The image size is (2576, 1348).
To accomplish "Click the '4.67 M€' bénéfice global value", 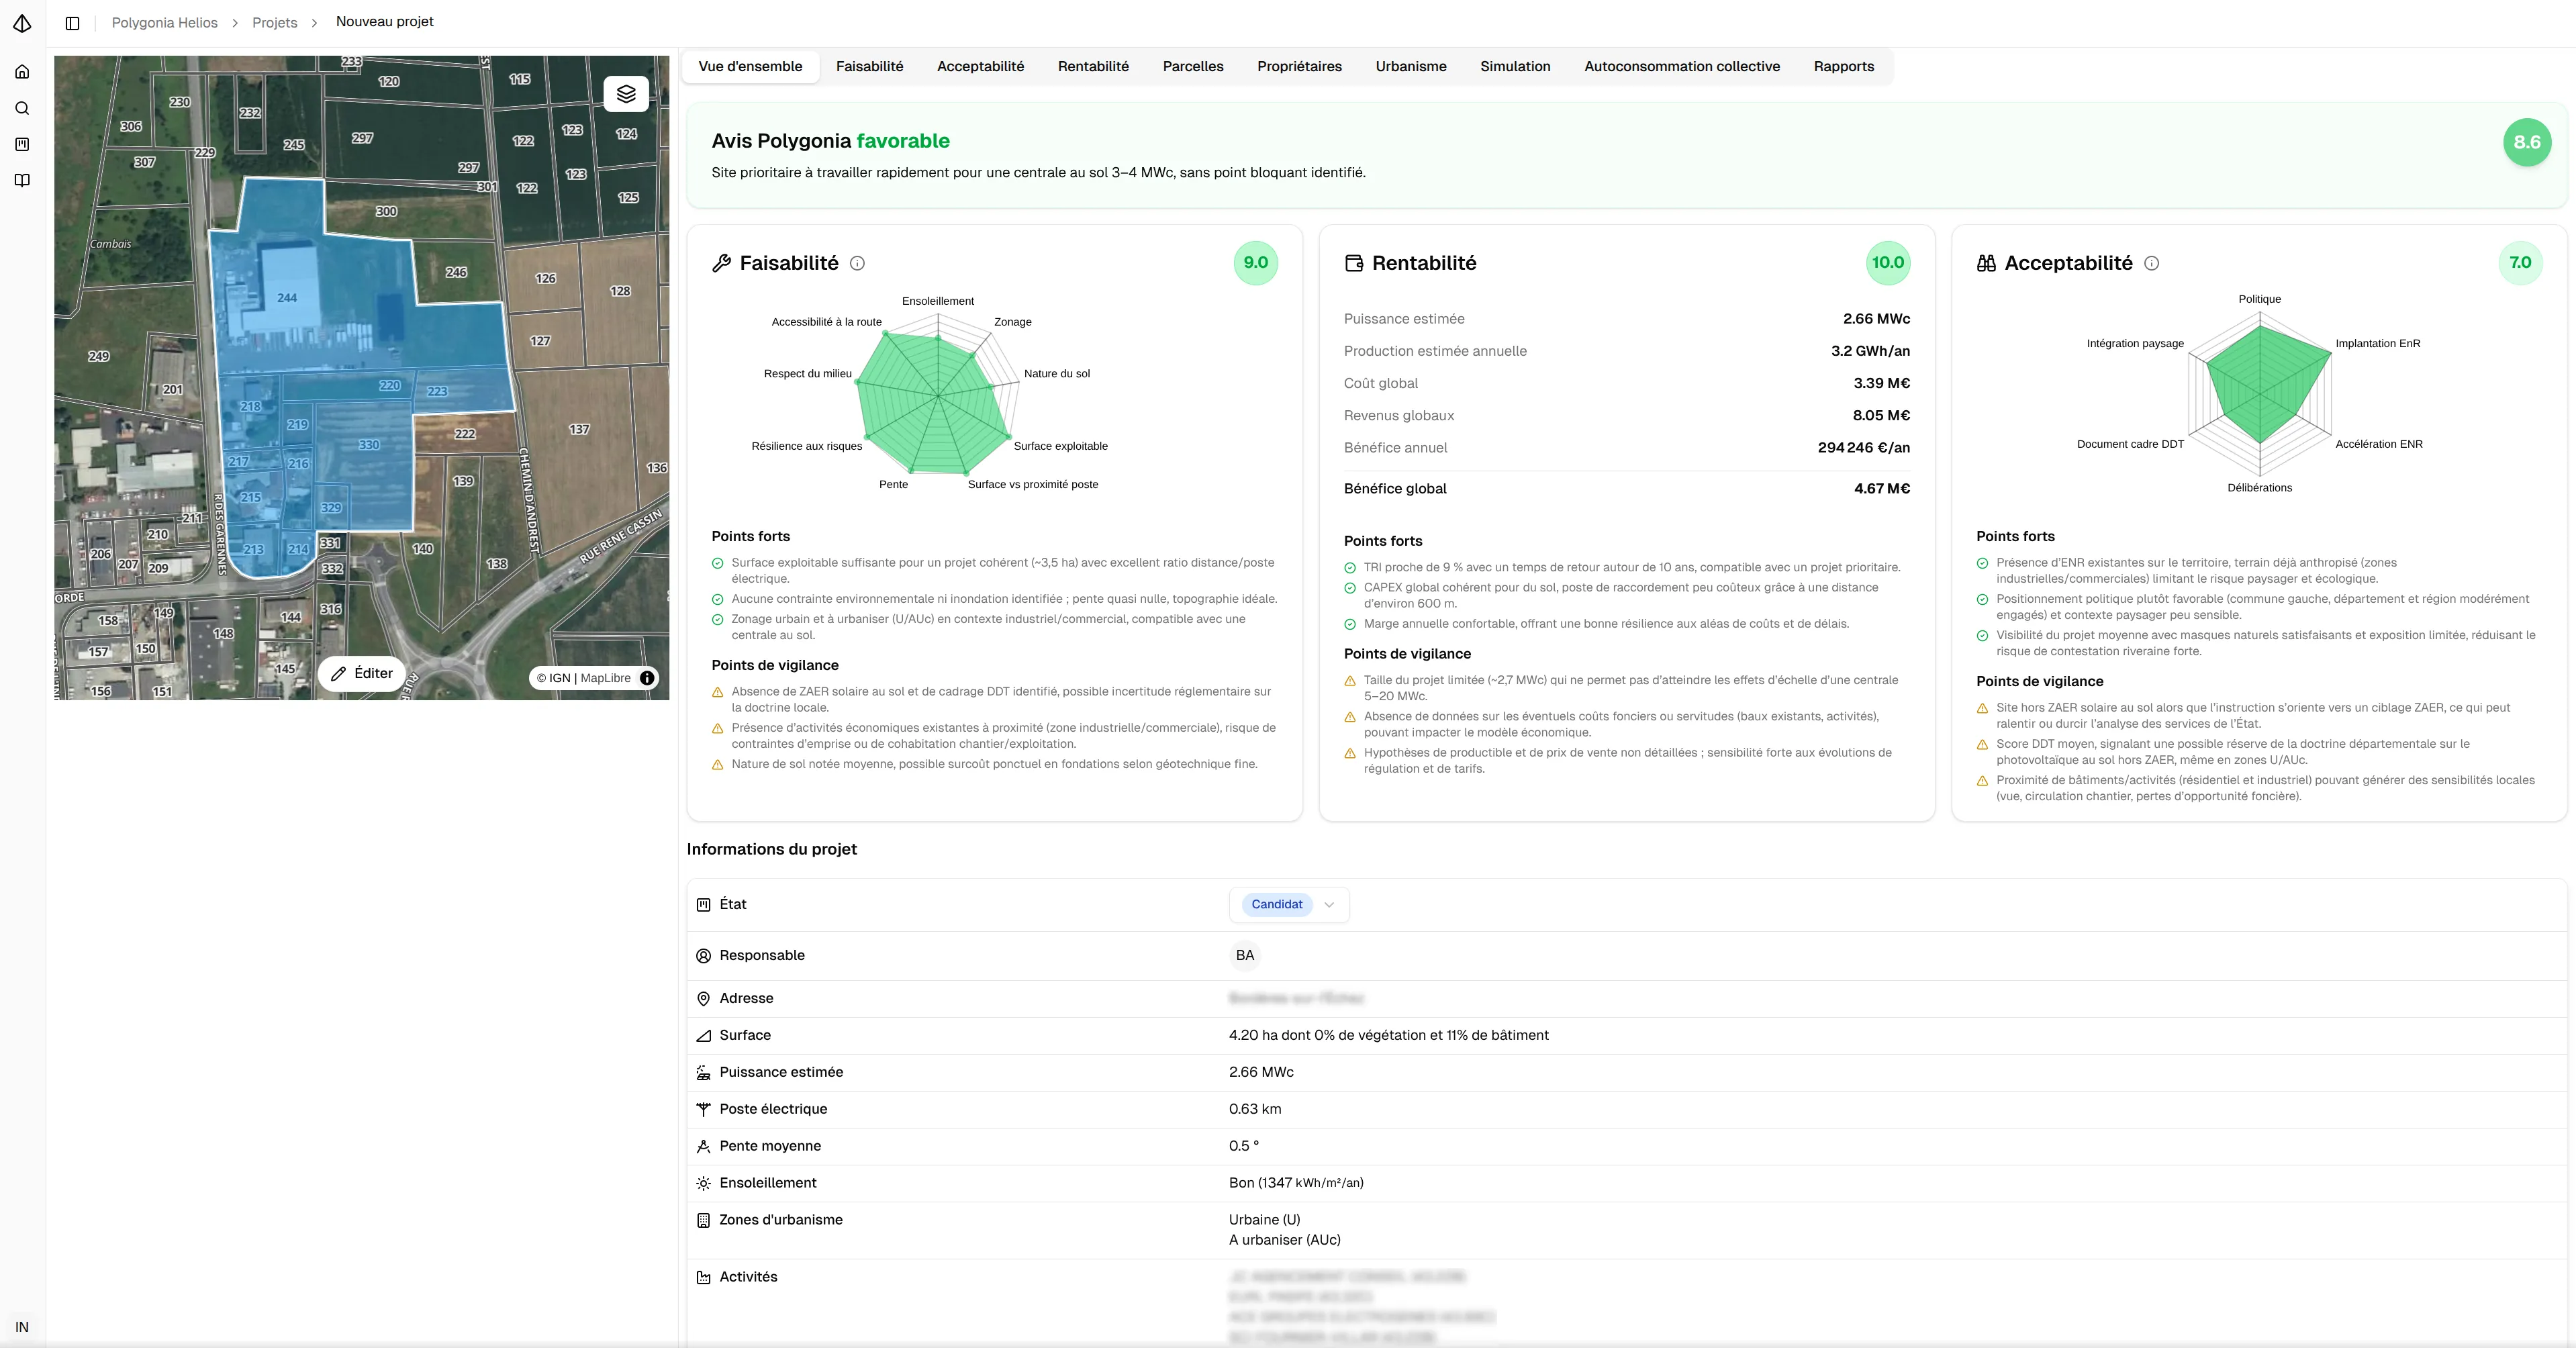I will click(x=1882, y=489).
